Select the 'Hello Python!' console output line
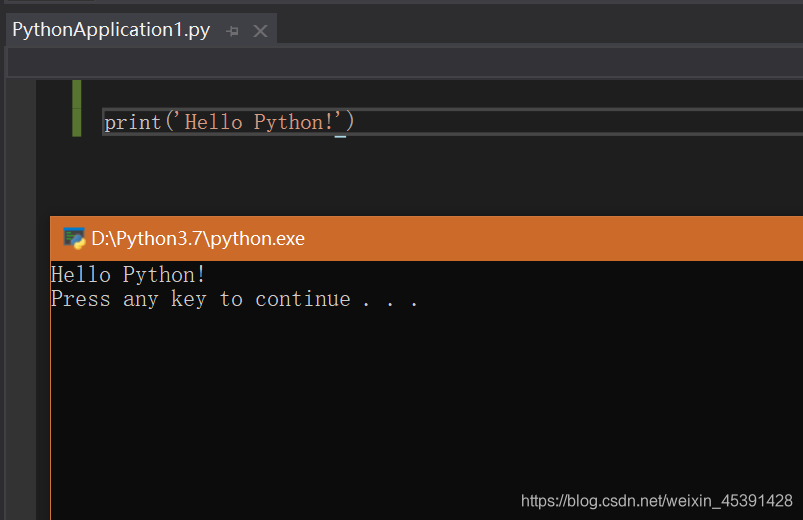 coord(128,275)
